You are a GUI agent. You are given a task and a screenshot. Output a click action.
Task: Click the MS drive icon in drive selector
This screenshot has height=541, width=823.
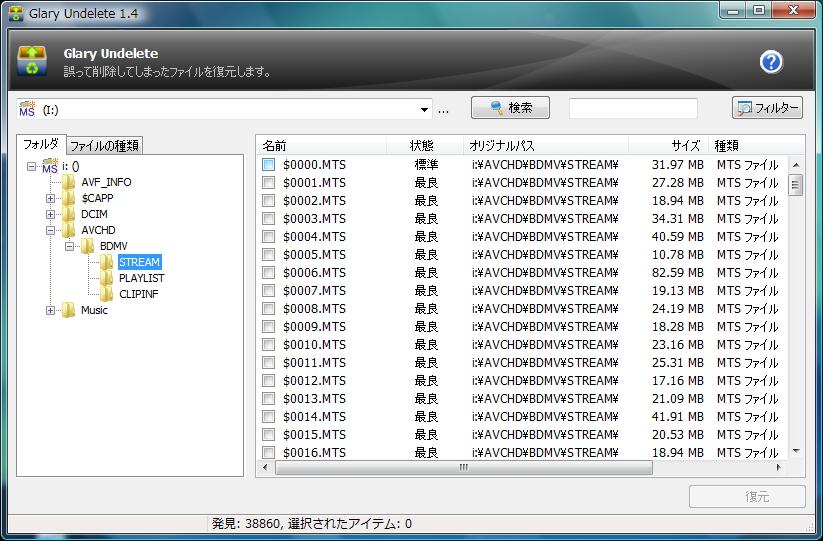(x=27, y=109)
